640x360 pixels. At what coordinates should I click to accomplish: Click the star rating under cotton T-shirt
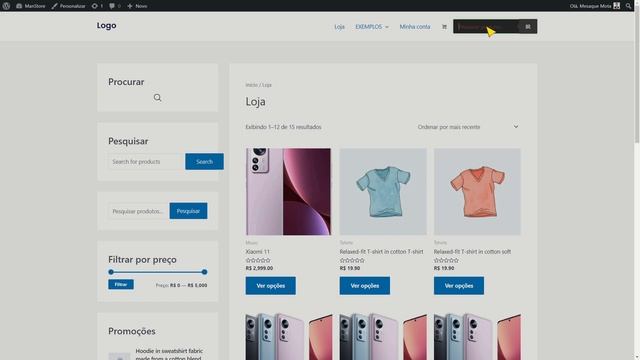[x=352, y=260]
